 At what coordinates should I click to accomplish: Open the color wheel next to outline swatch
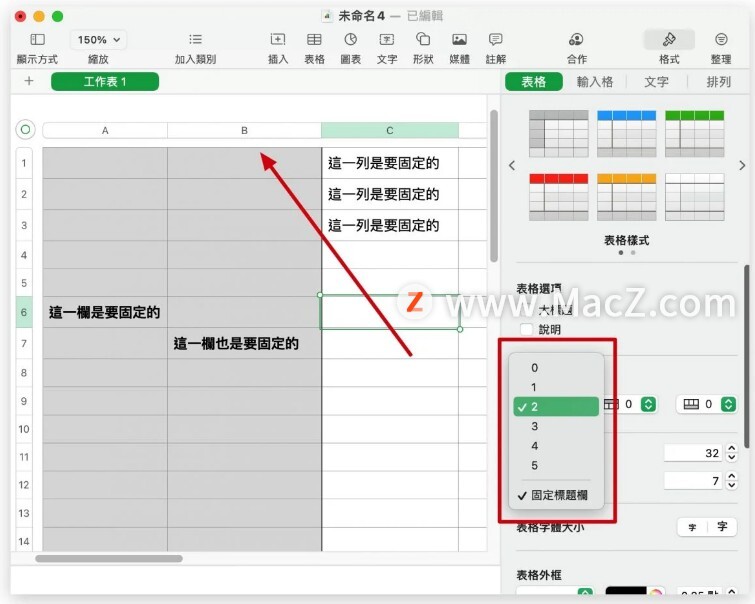click(x=655, y=593)
